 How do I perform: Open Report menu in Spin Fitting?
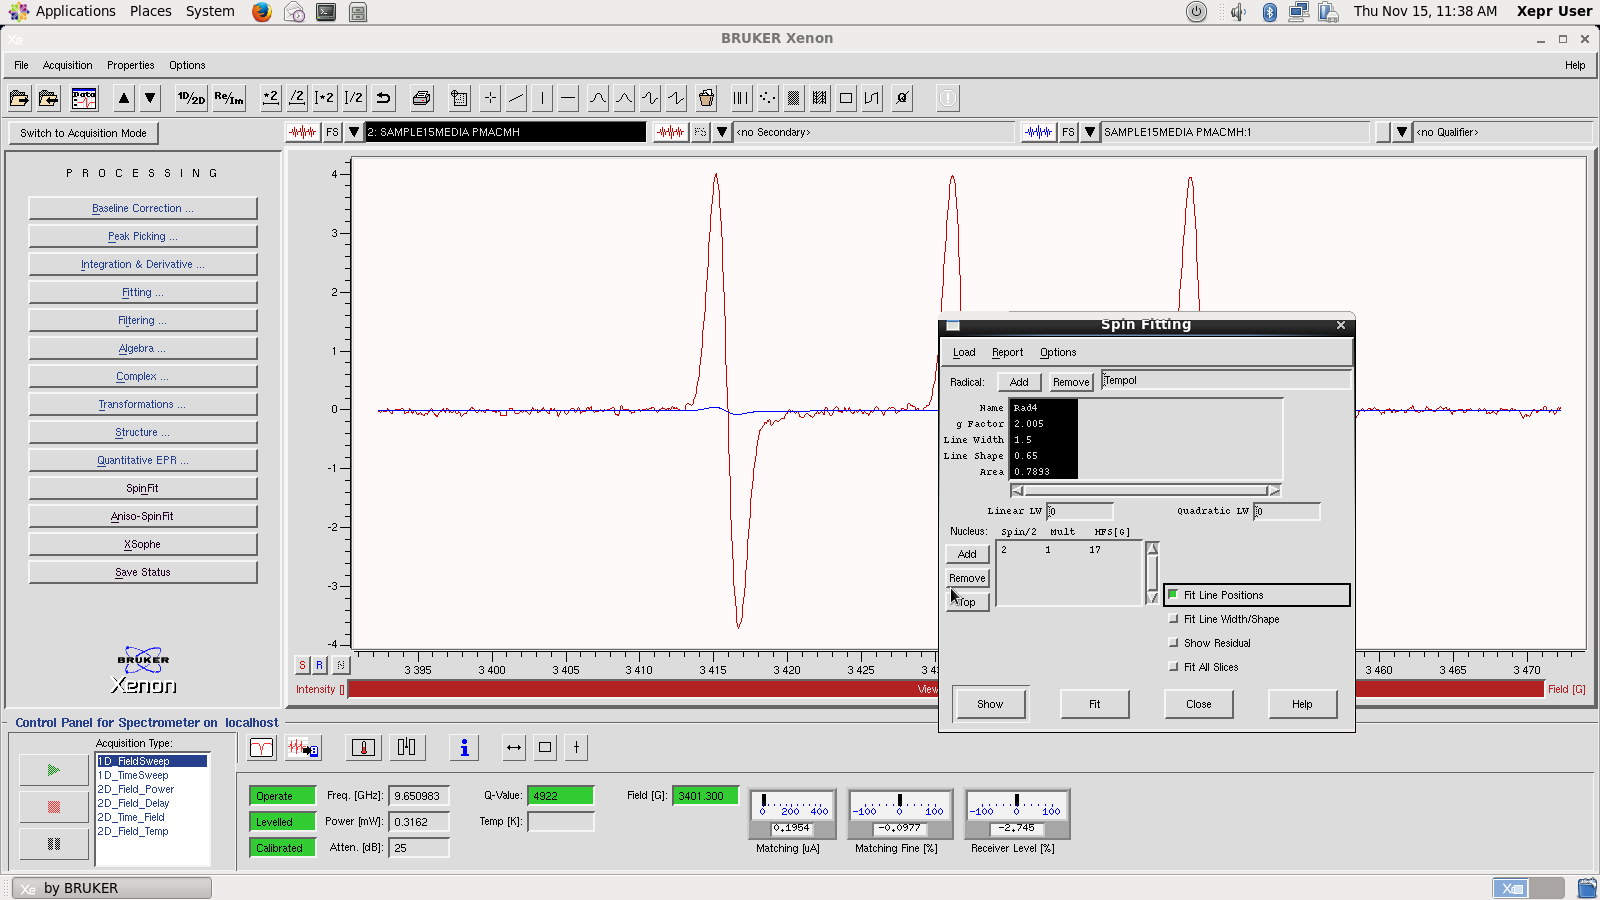1007,352
